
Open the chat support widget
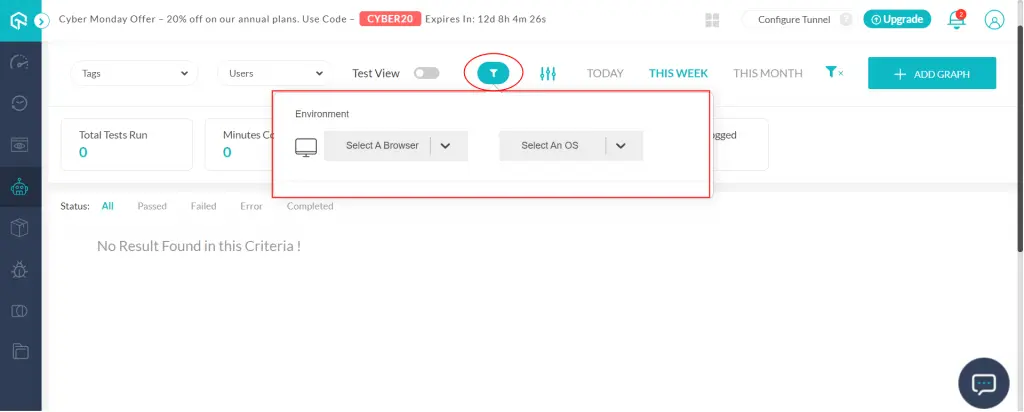(984, 384)
